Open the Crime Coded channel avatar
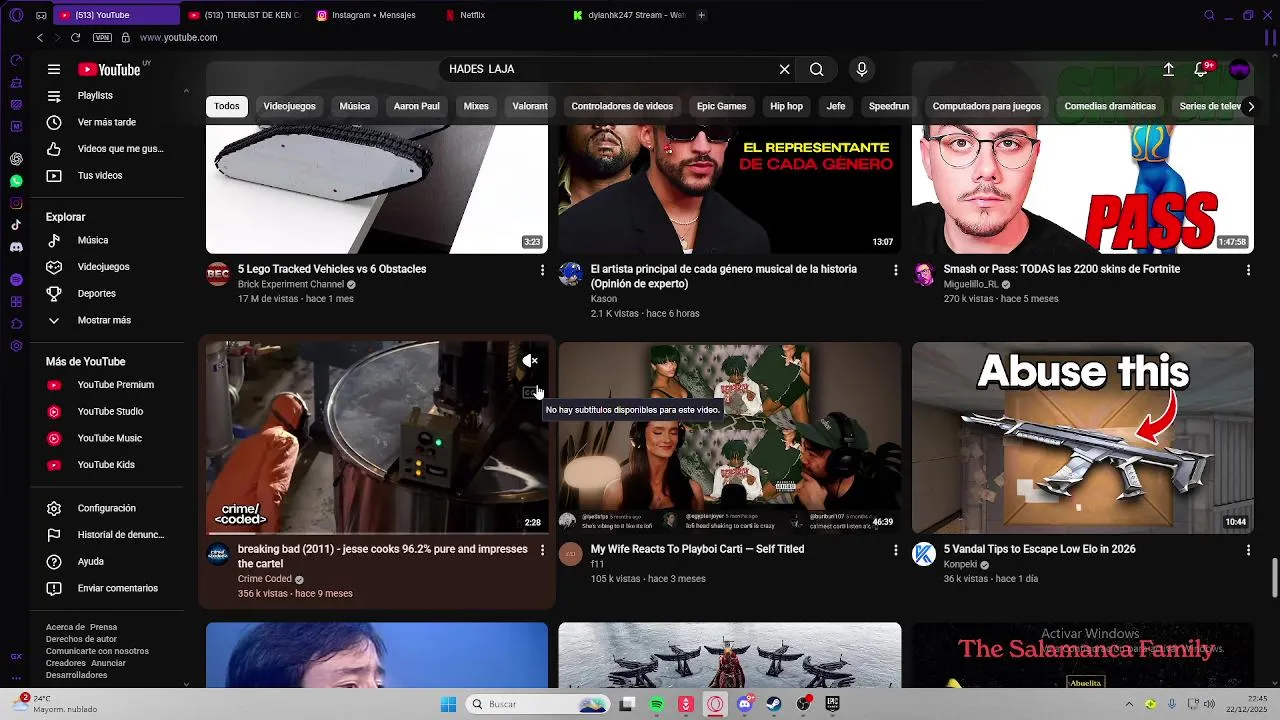Viewport: 1280px width, 720px height. [218, 554]
